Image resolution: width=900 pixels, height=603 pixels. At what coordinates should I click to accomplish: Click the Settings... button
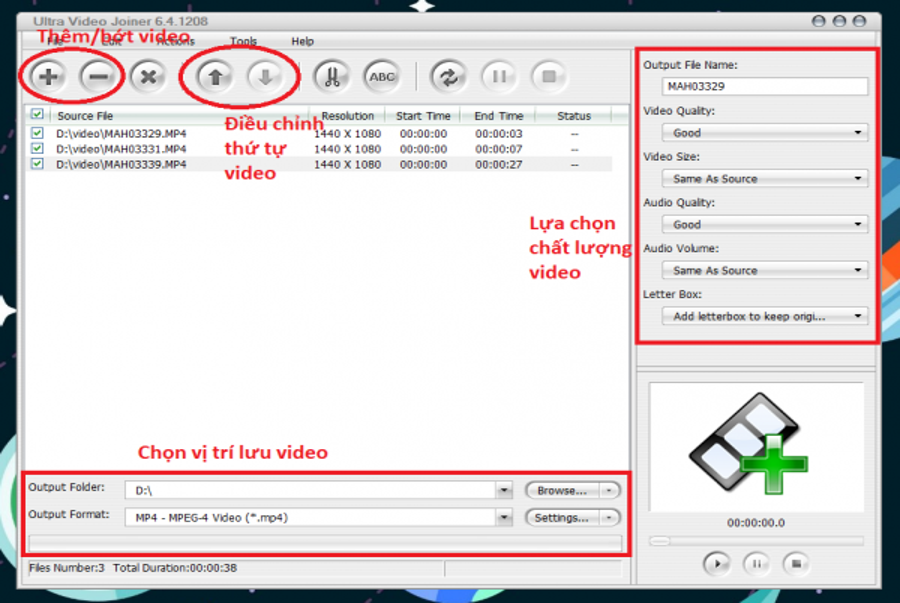[x=562, y=518]
